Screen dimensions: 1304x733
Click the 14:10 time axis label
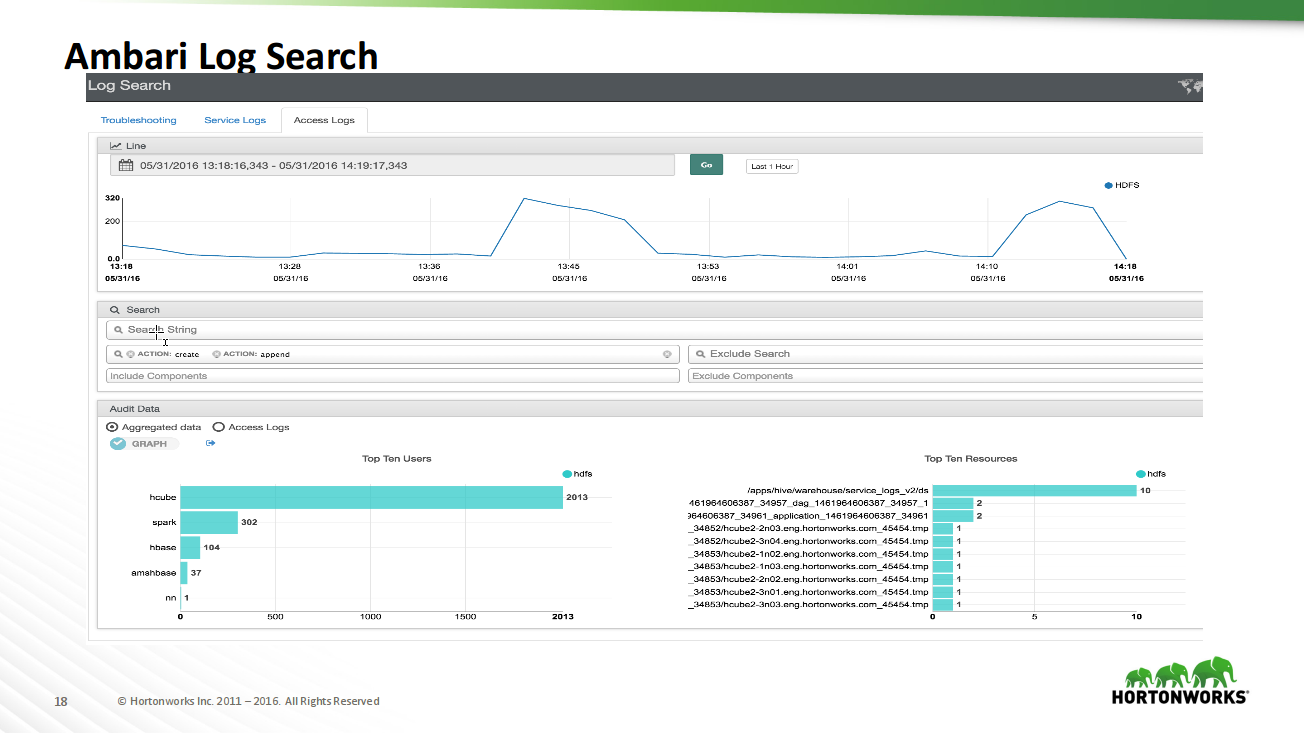pos(986,267)
